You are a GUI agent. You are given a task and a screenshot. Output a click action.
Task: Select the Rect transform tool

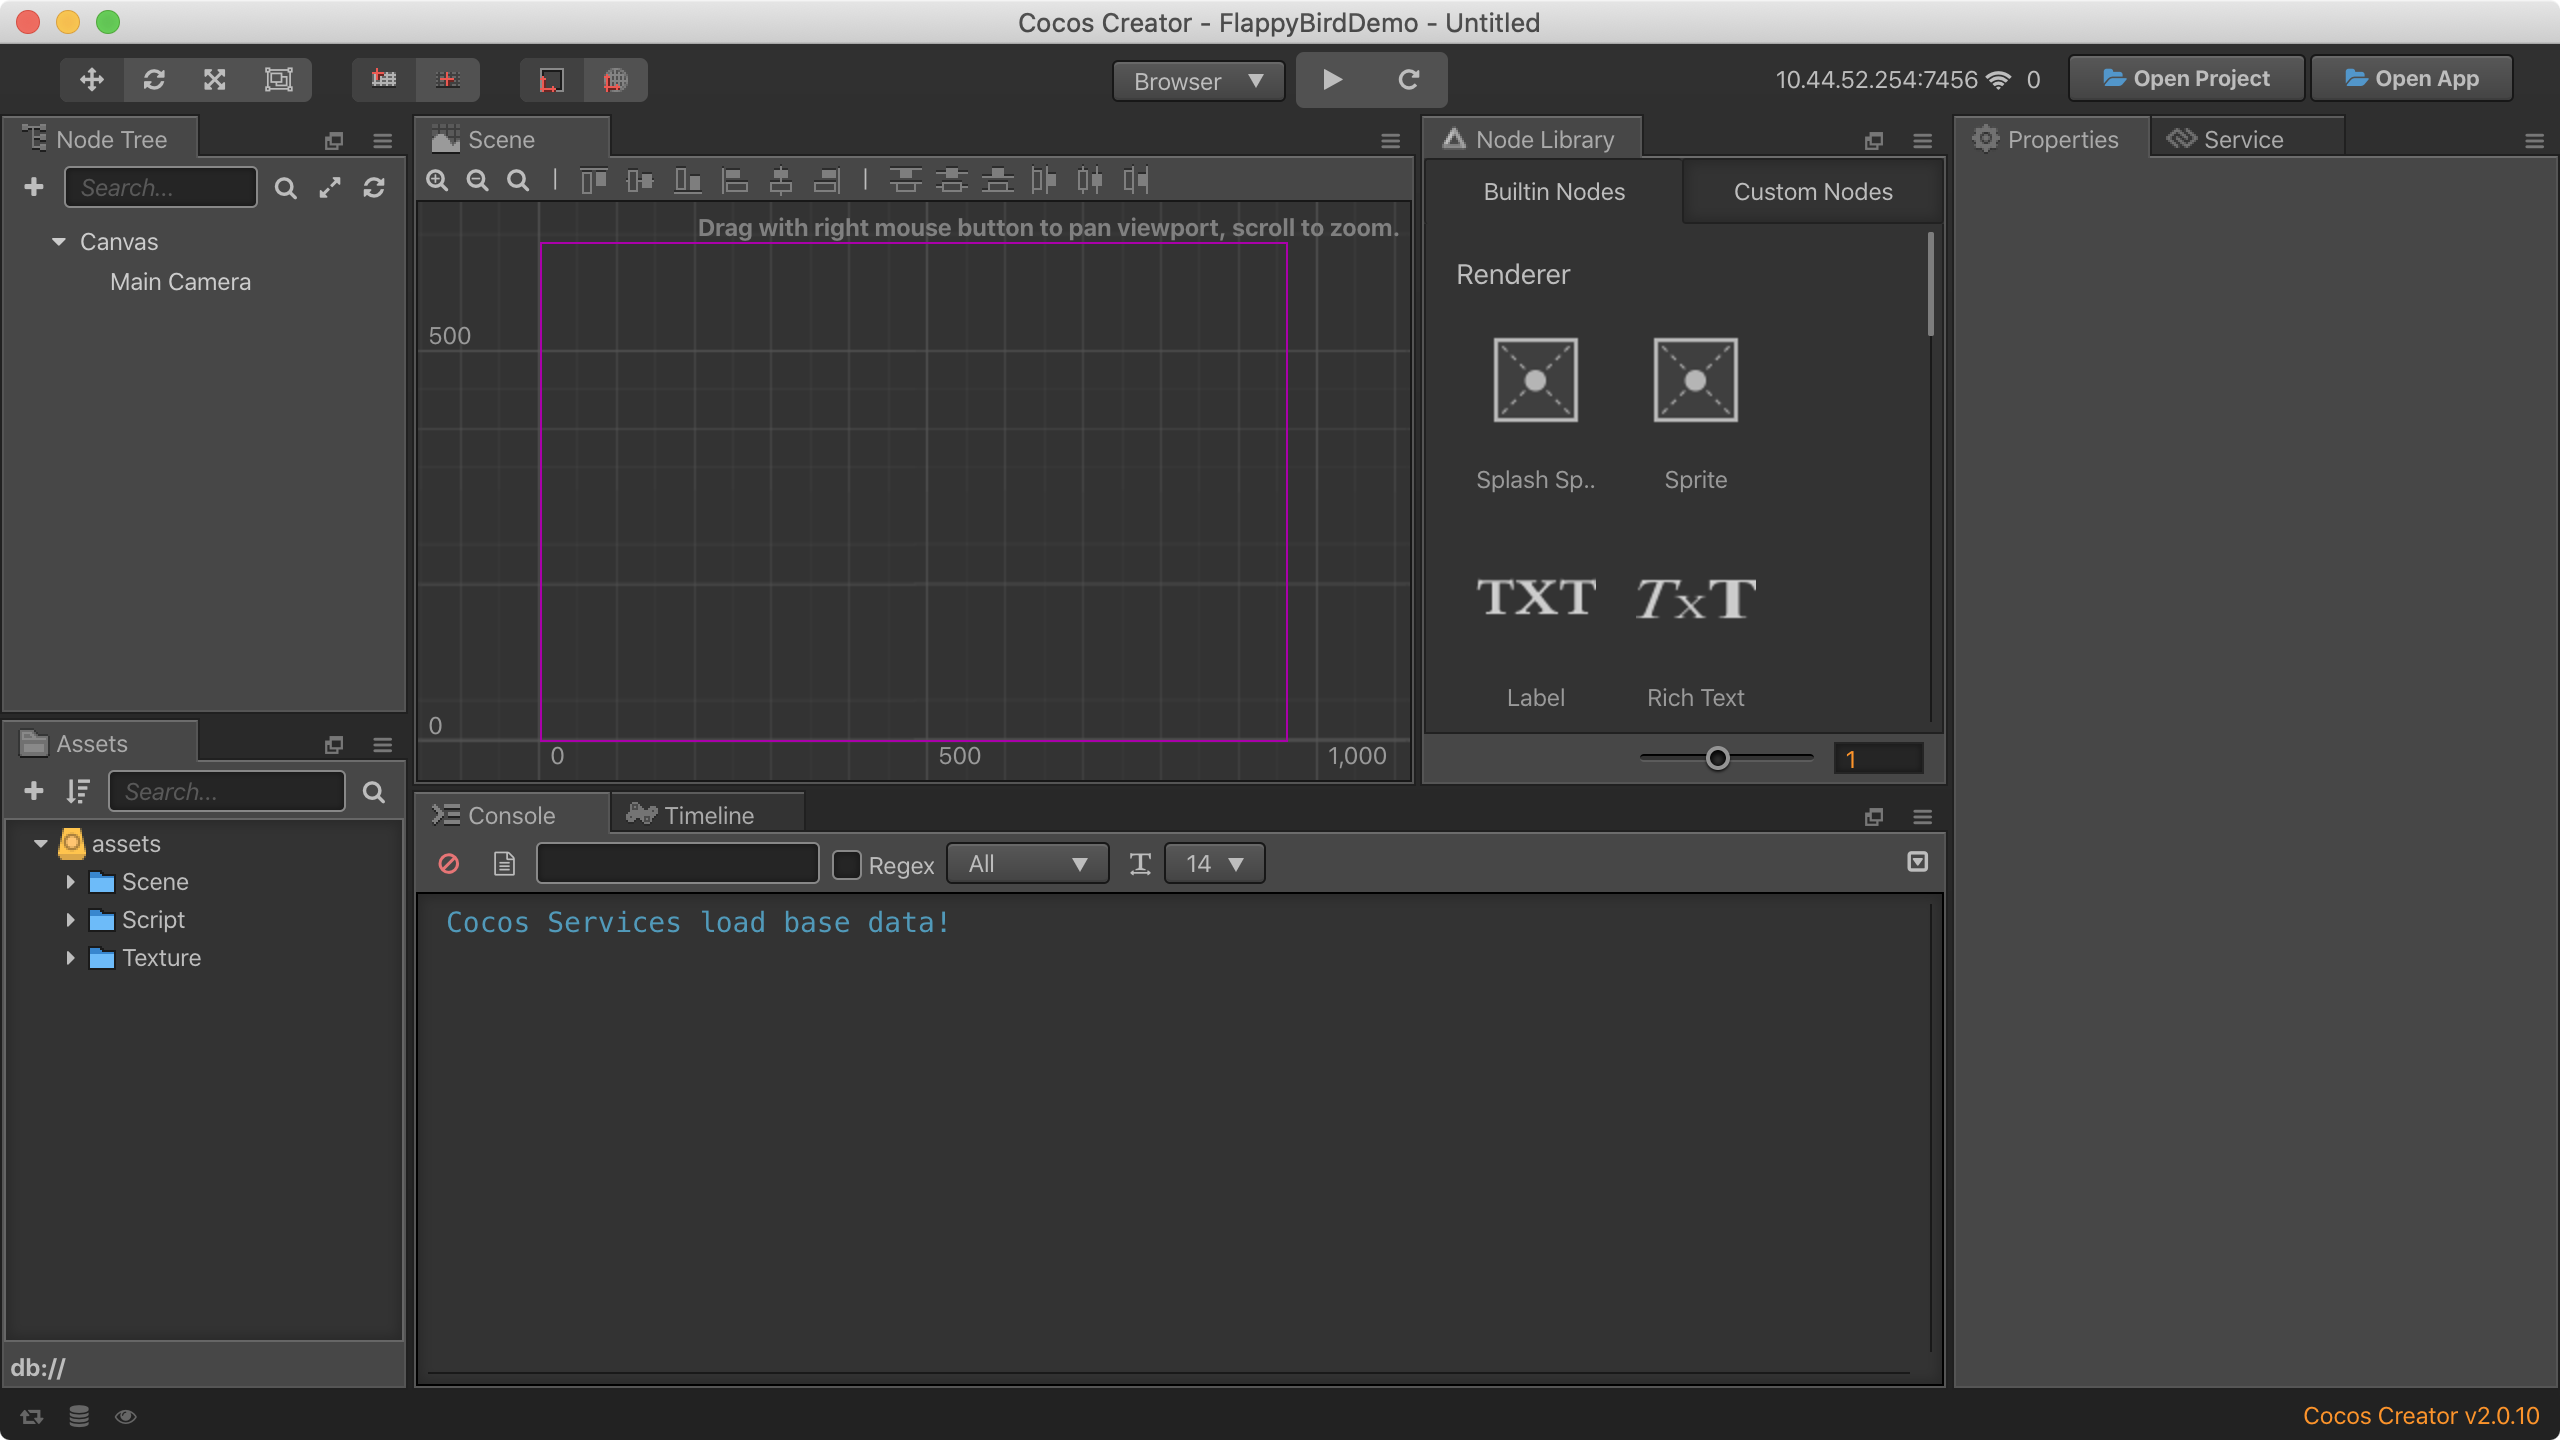[278, 80]
